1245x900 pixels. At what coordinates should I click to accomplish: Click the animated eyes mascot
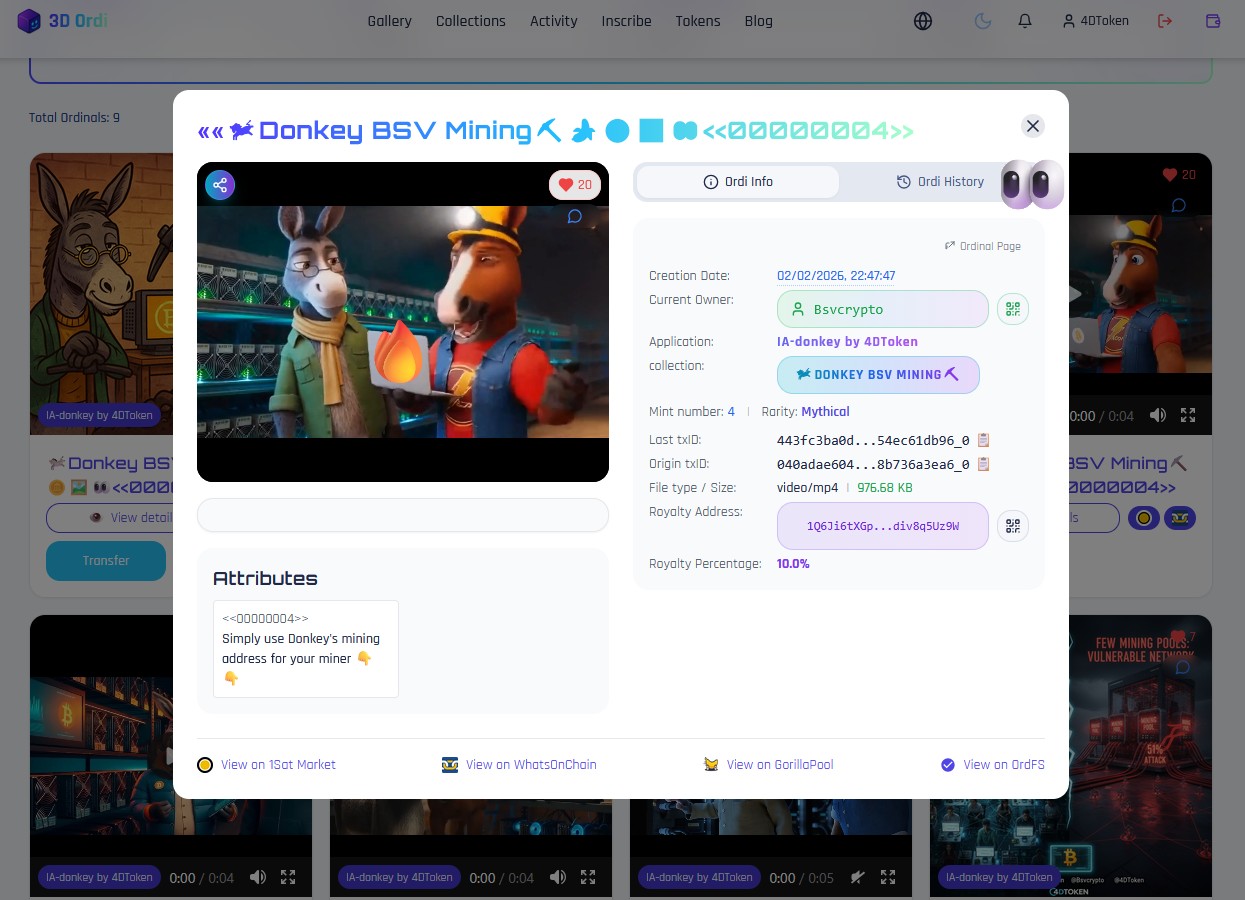point(1032,184)
